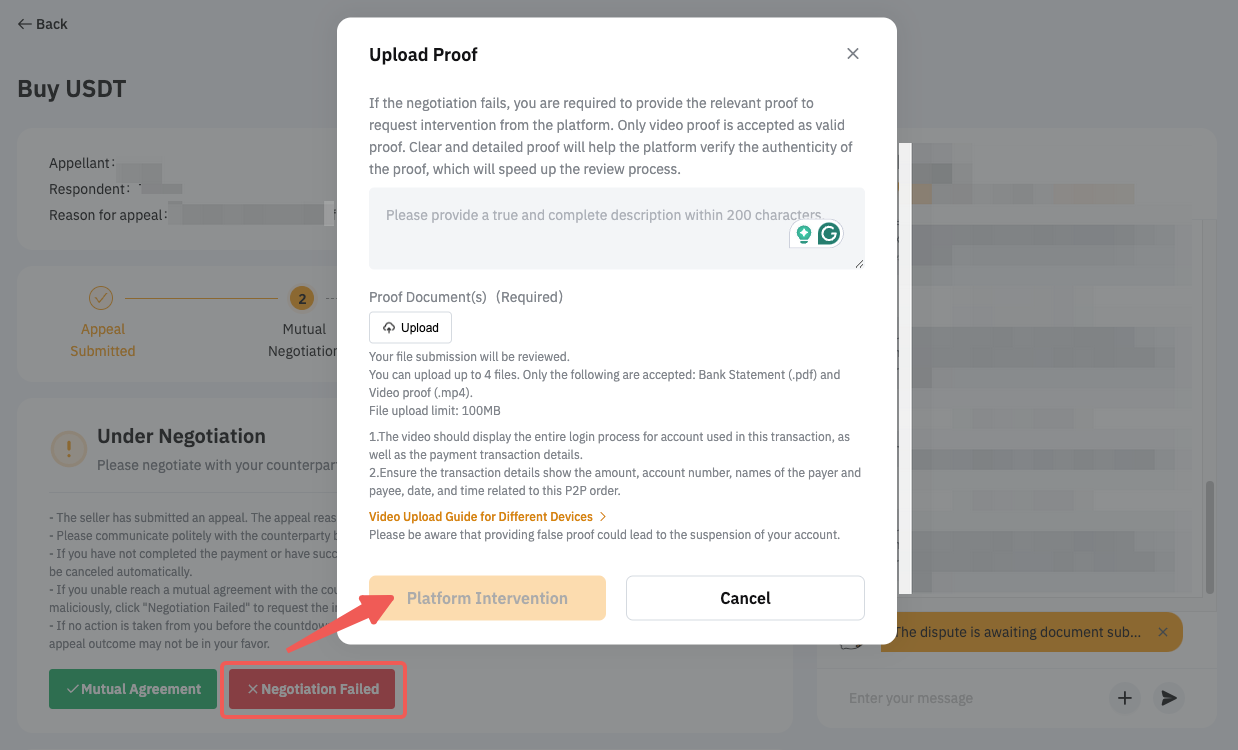The height and width of the screenshot is (750, 1238).
Task: Click the Appeal Submitted checkmark step
Action: tap(101, 298)
